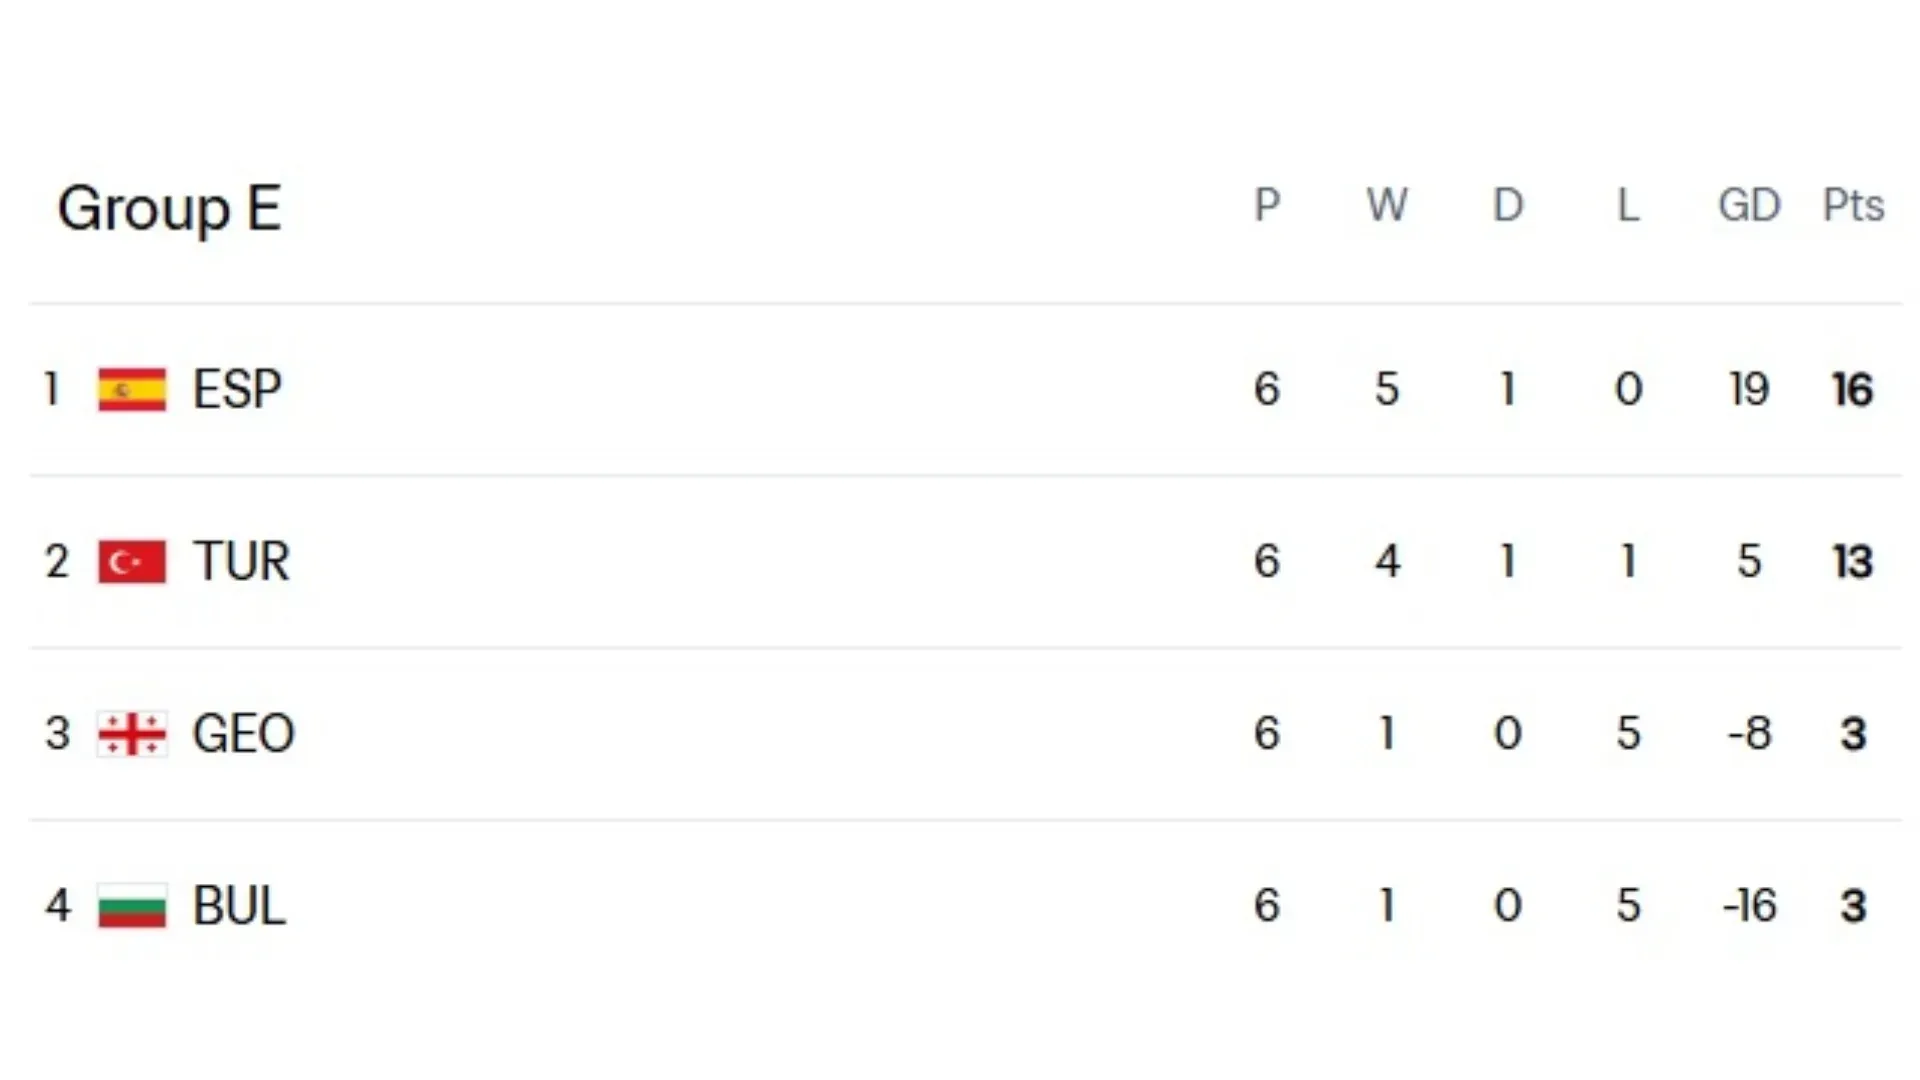Click the L column header

pyautogui.click(x=1628, y=206)
